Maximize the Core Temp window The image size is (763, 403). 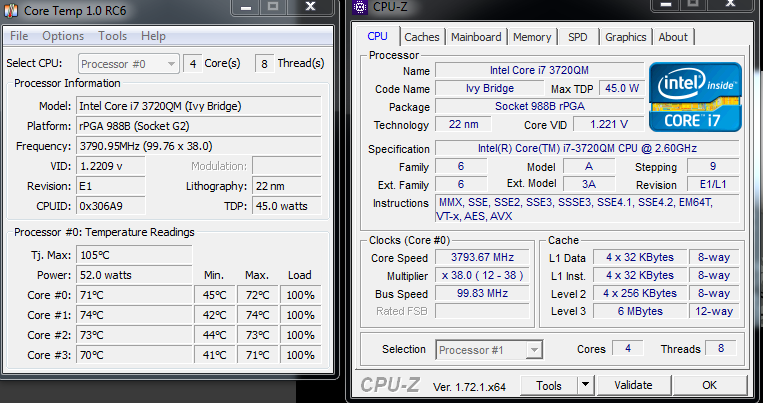pyautogui.click(x=273, y=7)
